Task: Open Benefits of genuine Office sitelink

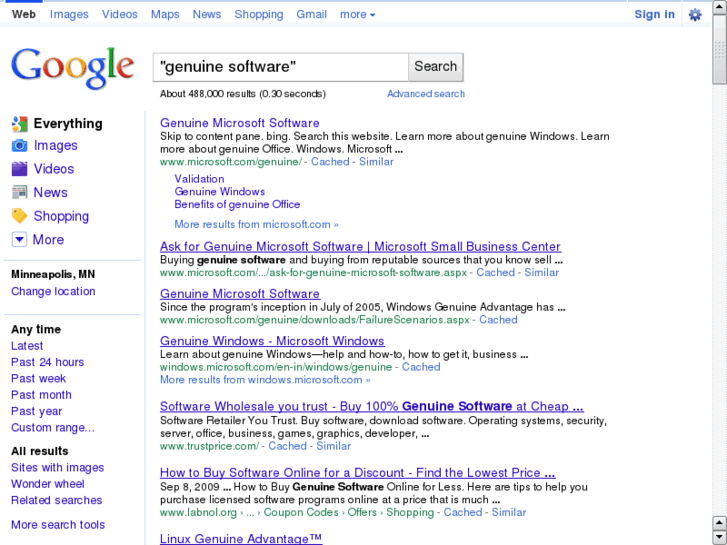Action: (x=237, y=205)
